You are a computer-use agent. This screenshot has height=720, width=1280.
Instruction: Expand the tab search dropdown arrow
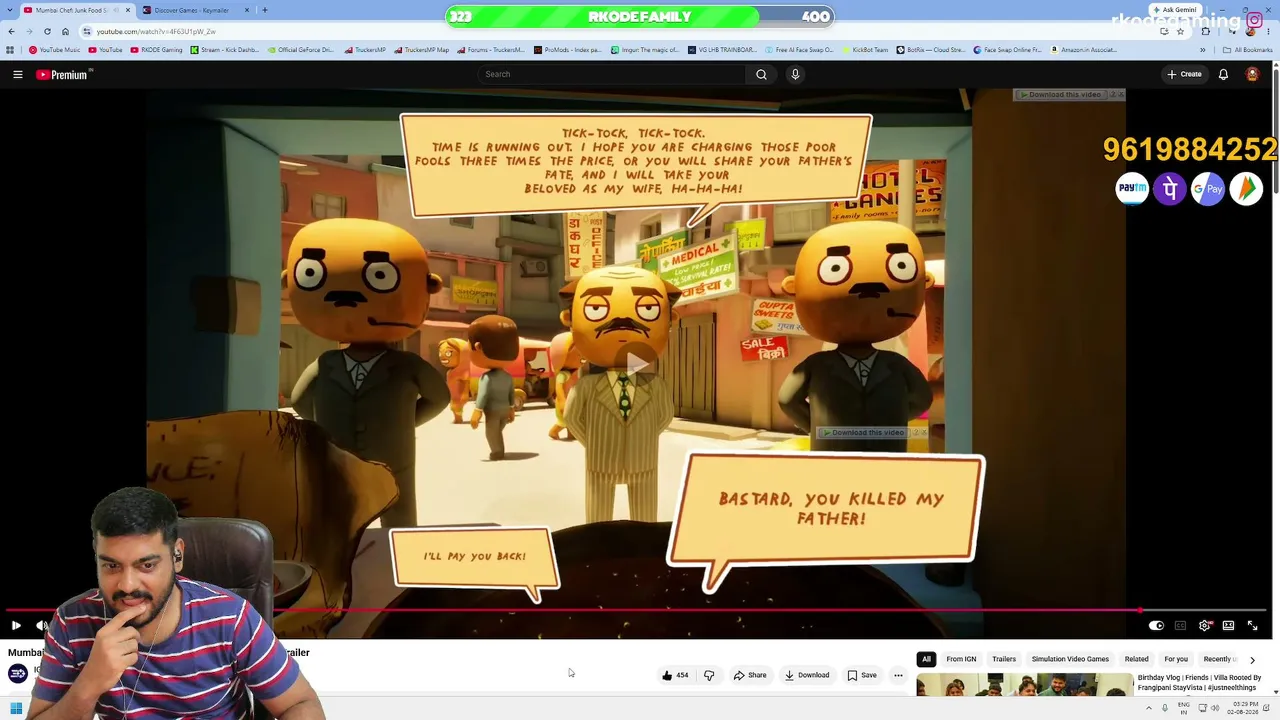click(9, 10)
